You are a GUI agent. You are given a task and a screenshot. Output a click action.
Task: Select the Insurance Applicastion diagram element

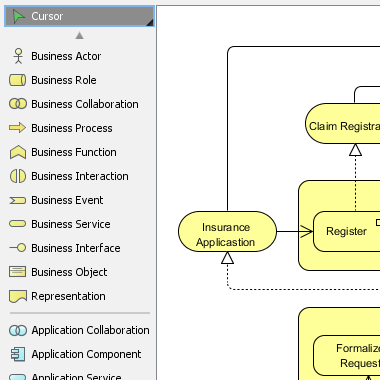(227, 231)
